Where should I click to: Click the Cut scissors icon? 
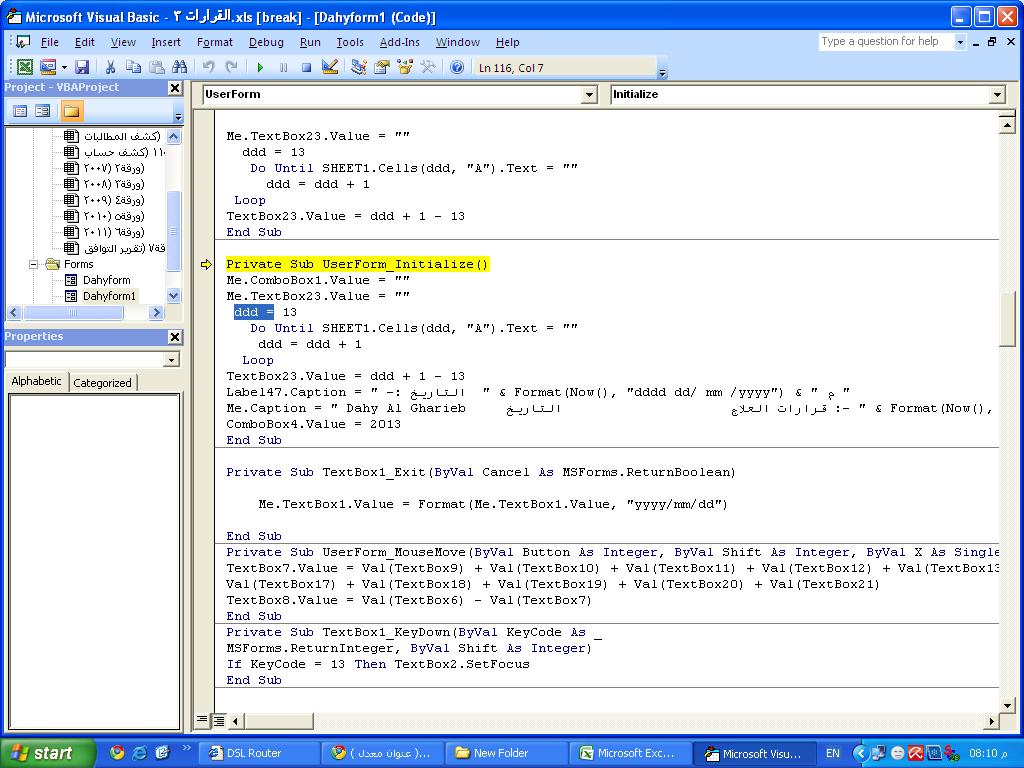click(110, 67)
